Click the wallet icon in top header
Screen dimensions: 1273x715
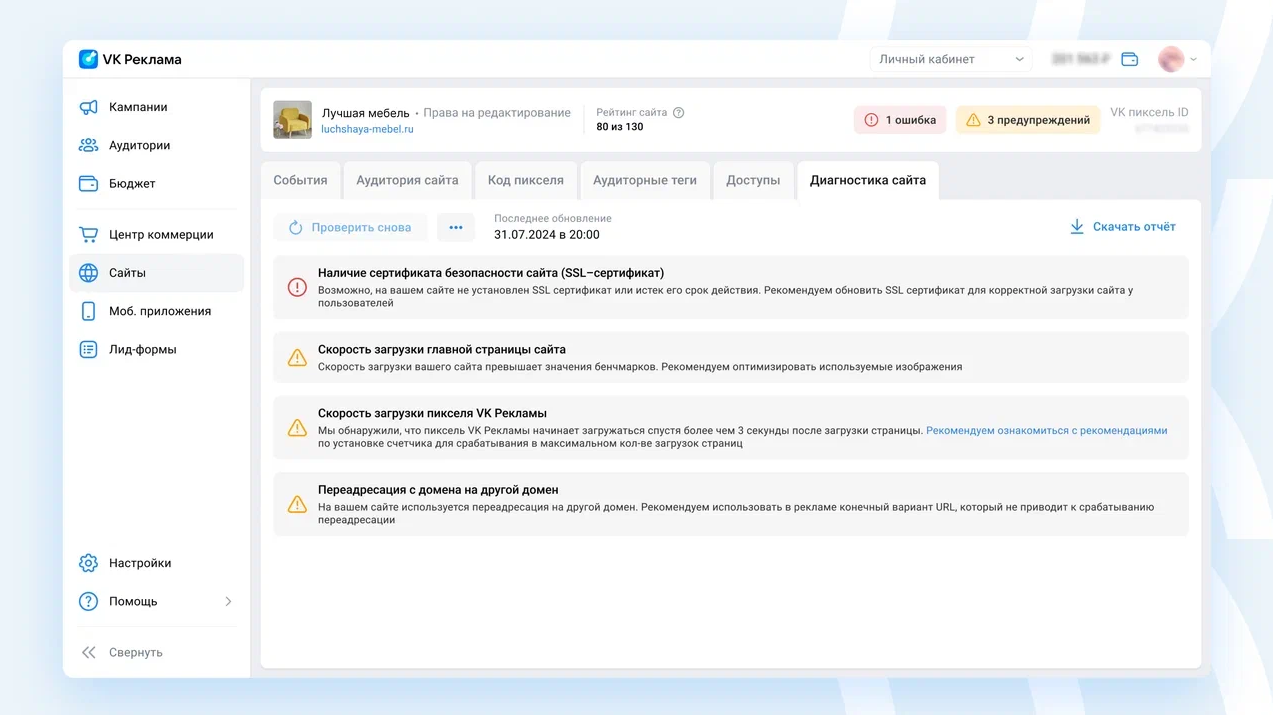click(1129, 59)
